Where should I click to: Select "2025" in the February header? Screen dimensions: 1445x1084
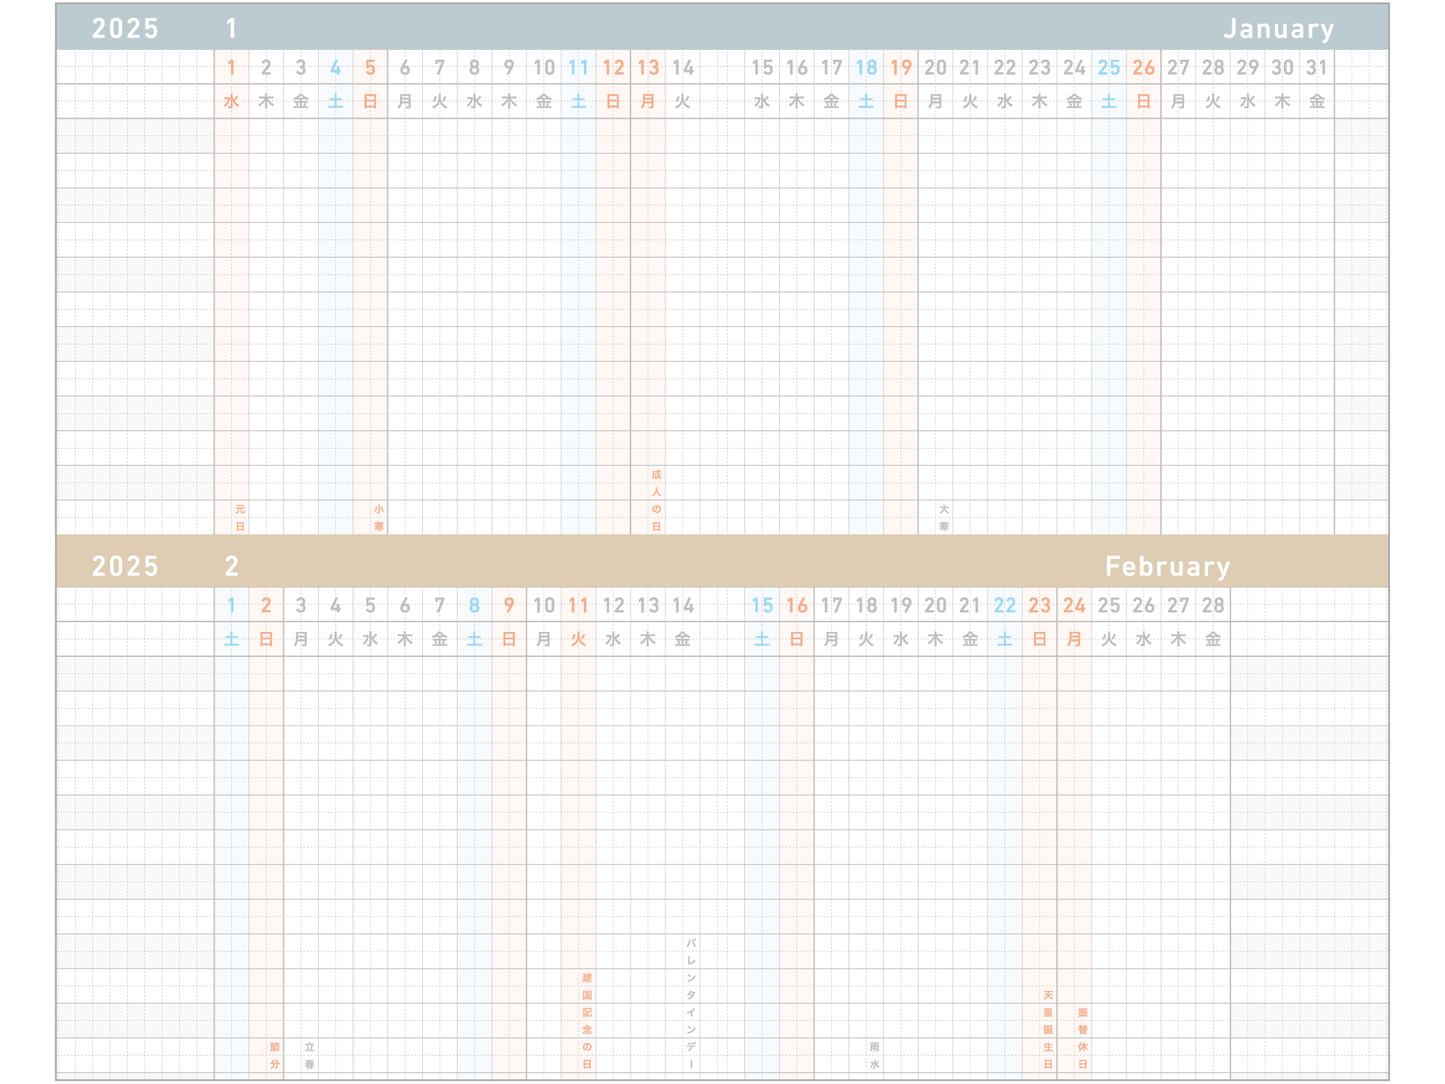tap(125, 567)
